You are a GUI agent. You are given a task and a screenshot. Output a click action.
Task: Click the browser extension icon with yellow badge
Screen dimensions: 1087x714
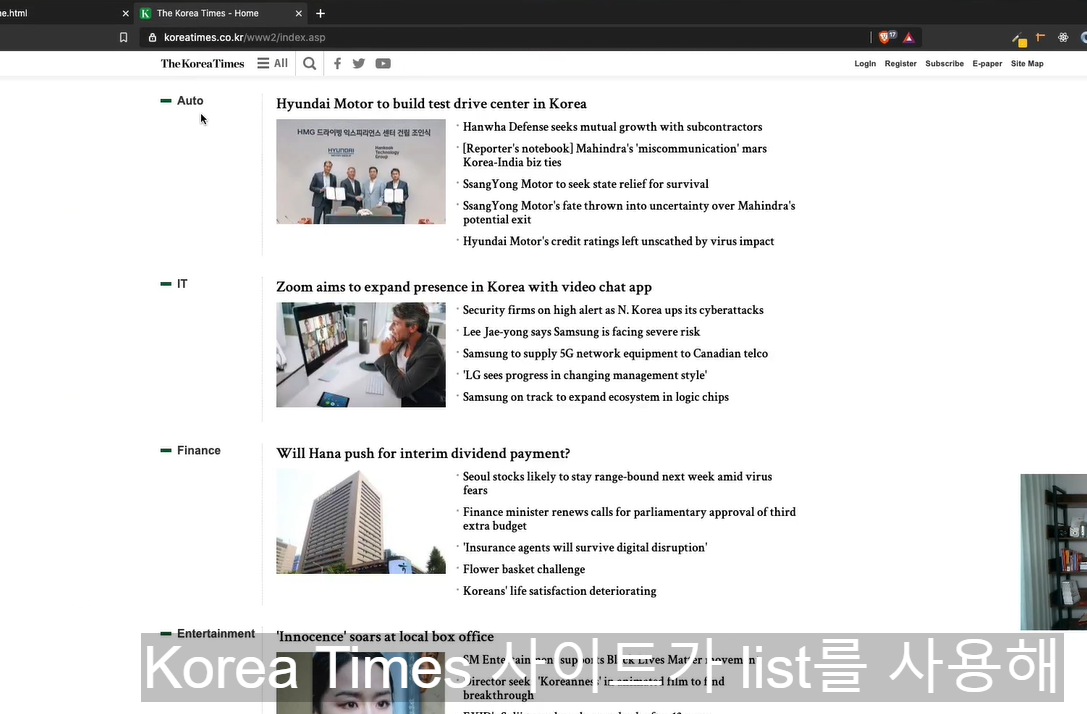pyautogui.click(x=1019, y=40)
